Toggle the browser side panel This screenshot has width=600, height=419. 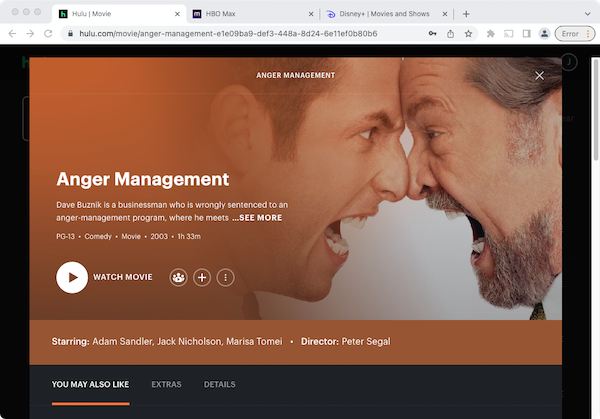pos(527,34)
